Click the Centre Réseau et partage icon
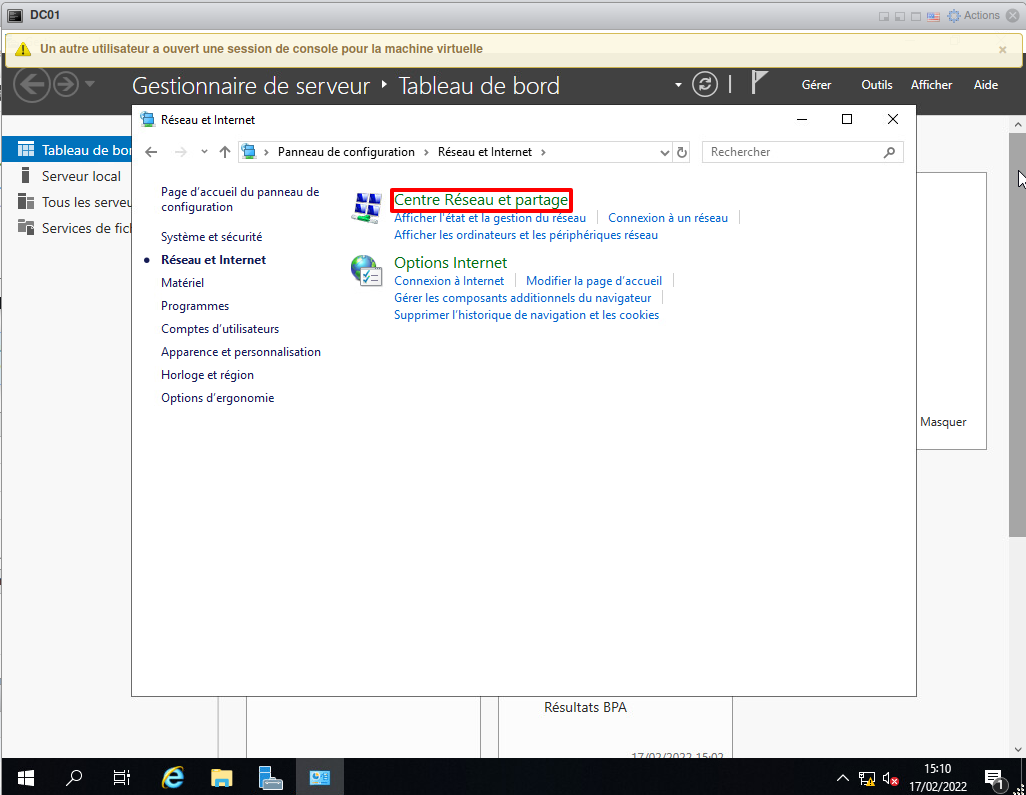The width and height of the screenshot is (1026, 795). pos(366,207)
